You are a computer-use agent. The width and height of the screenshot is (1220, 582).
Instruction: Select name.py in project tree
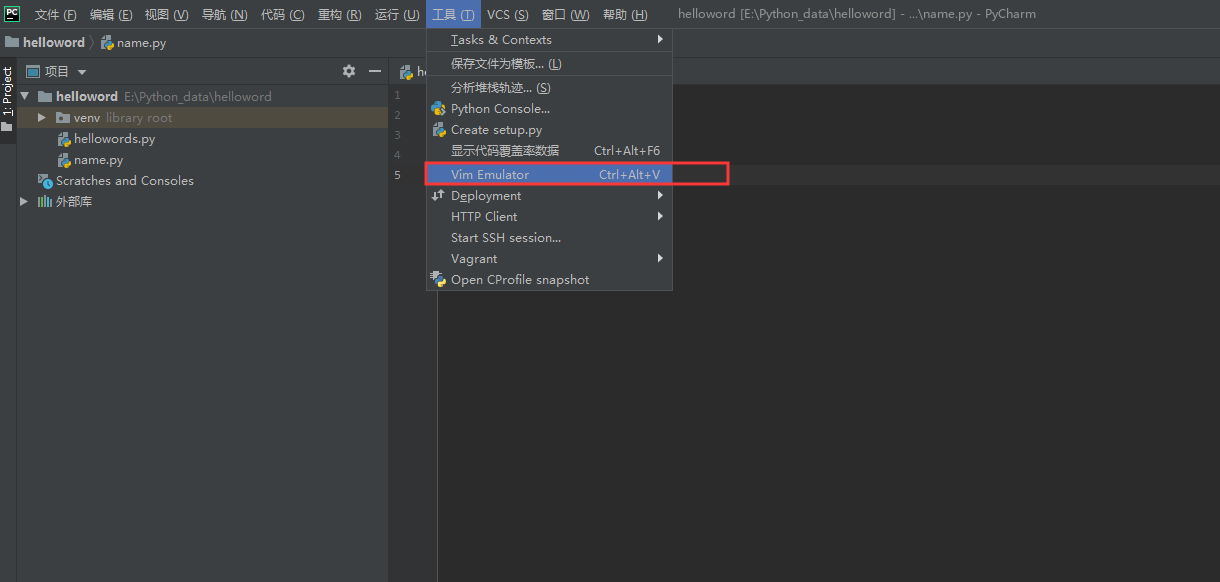pyautogui.click(x=98, y=160)
